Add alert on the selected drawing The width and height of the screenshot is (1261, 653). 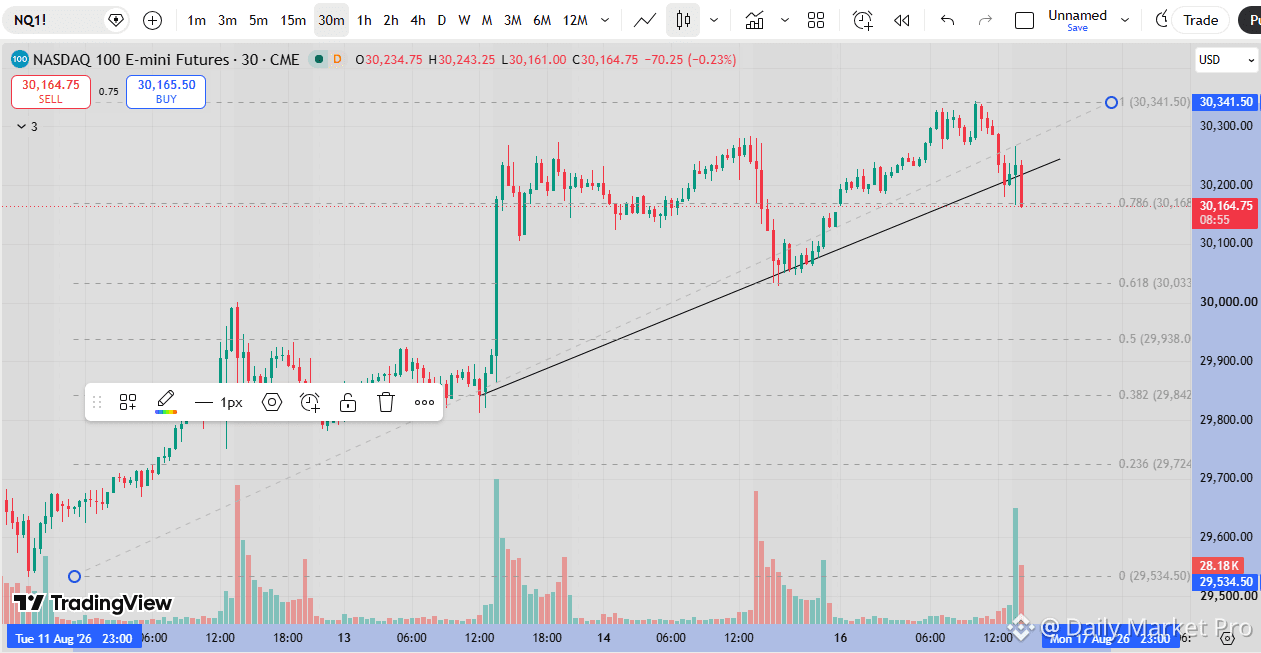(x=310, y=402)
